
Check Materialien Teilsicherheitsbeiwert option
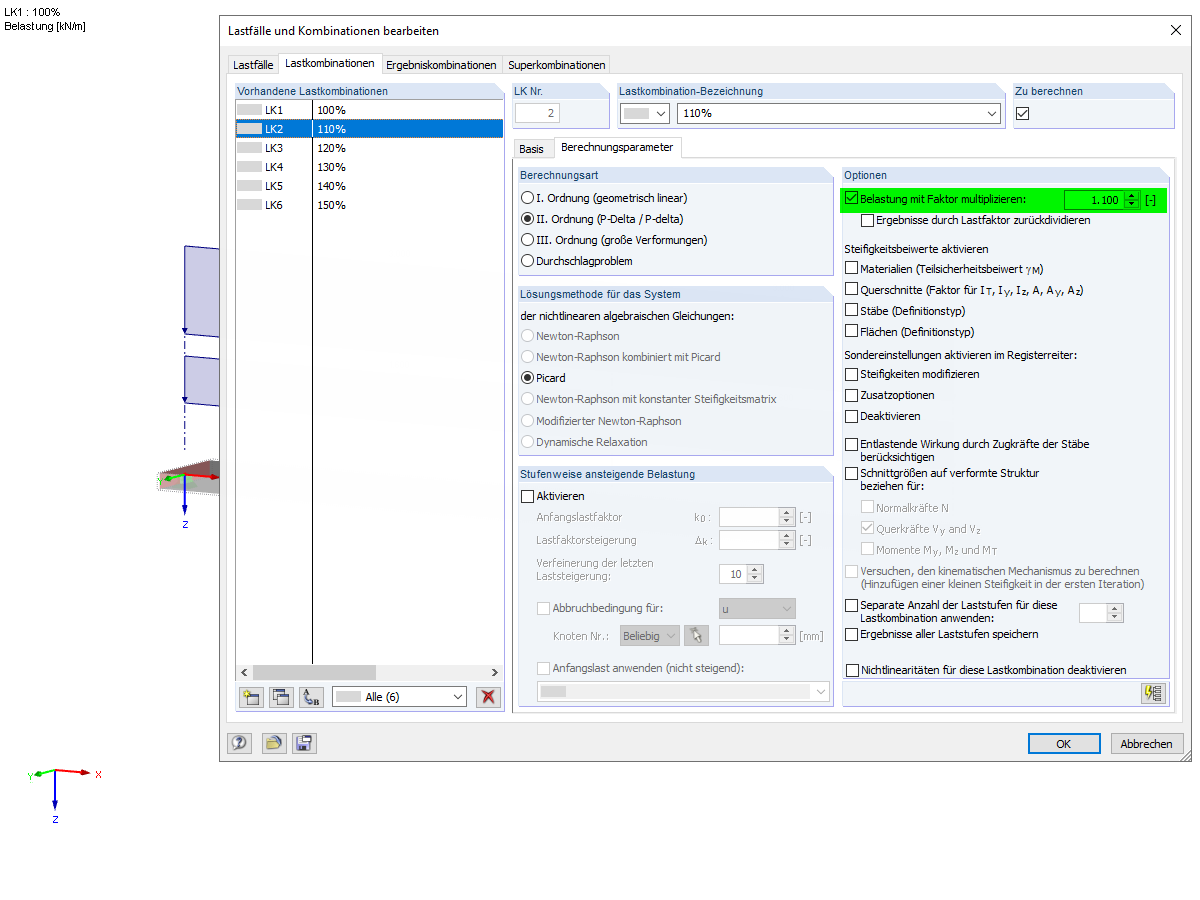(x=852, y=268)
